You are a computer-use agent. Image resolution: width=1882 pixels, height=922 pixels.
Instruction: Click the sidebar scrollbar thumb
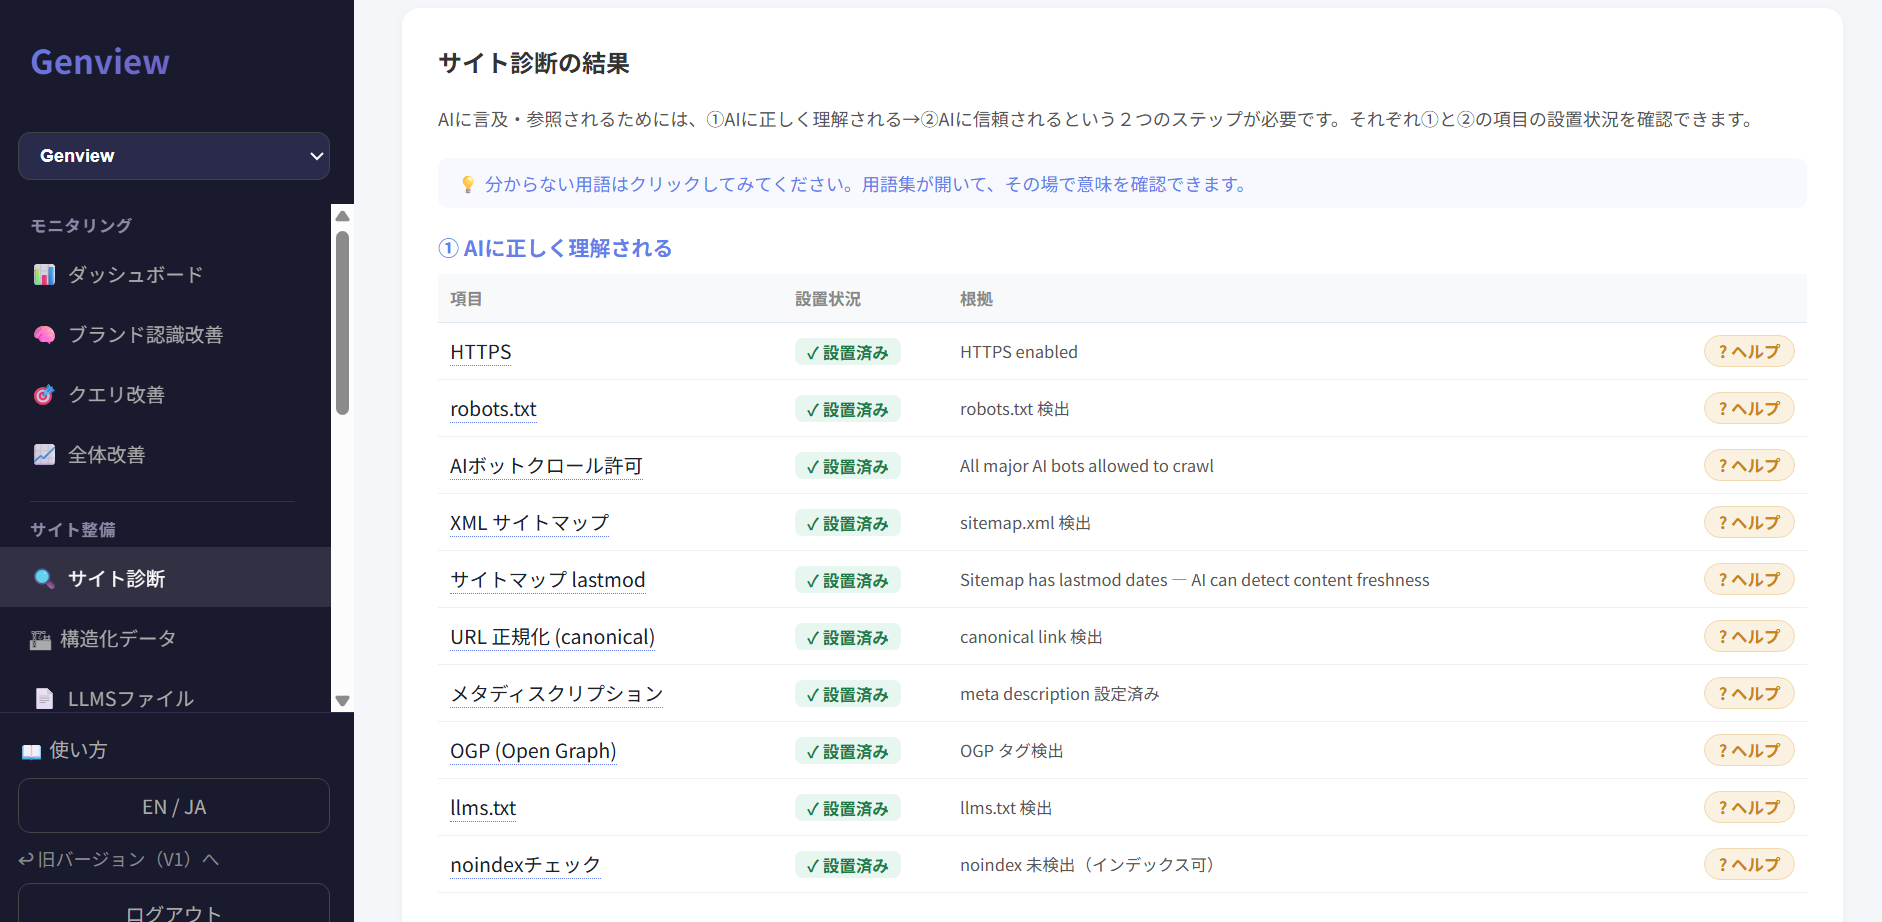342,323
